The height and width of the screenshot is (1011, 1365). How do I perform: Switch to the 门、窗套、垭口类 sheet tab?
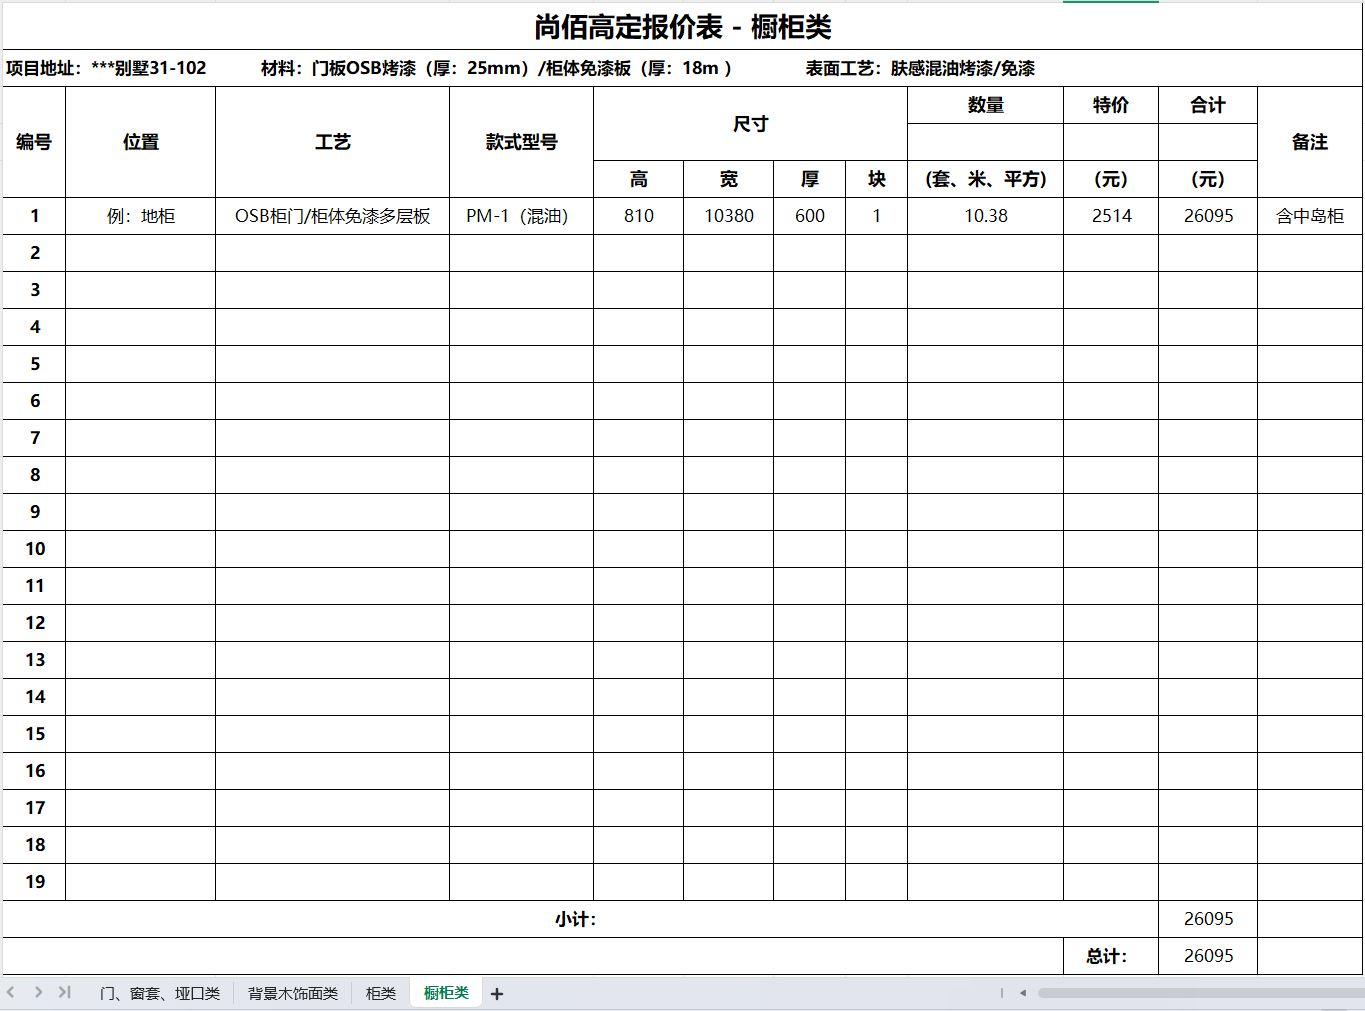point(160,993)
